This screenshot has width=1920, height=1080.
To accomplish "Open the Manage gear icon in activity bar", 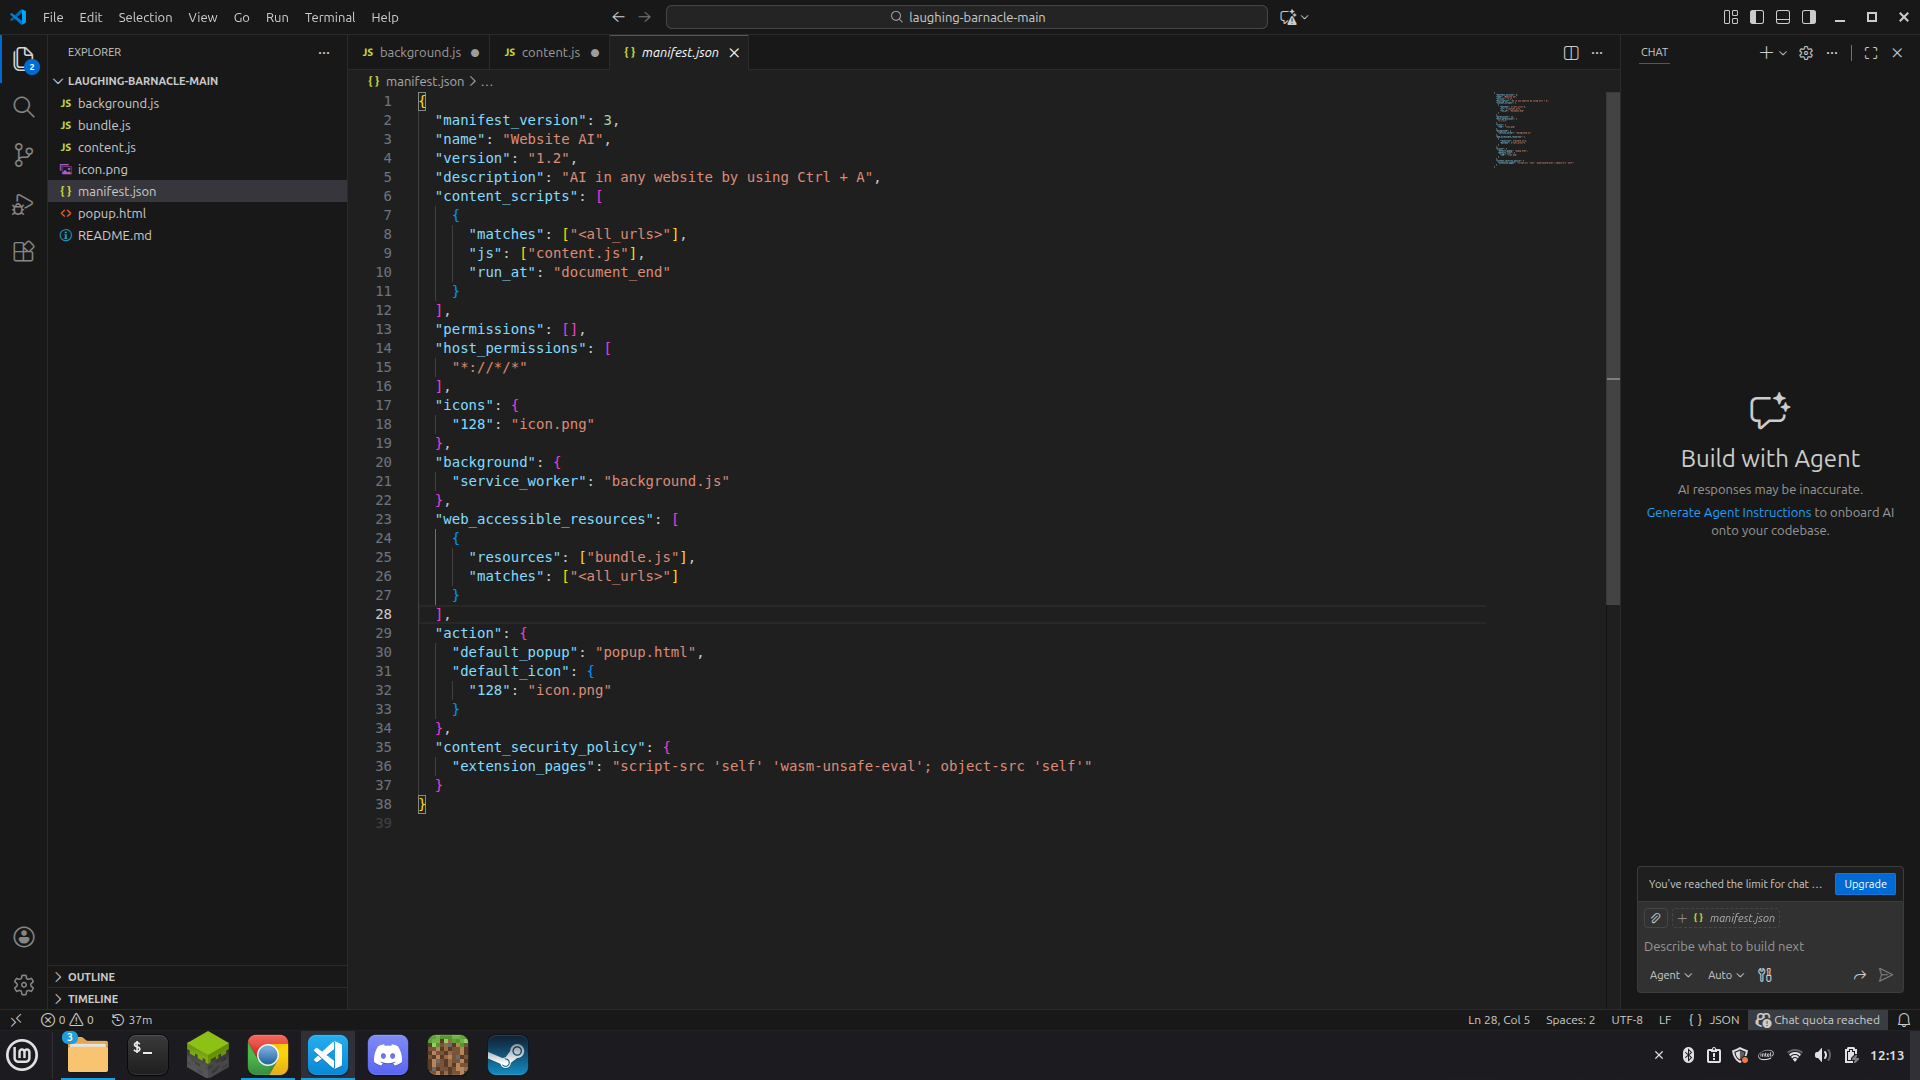I will [23, 985].
